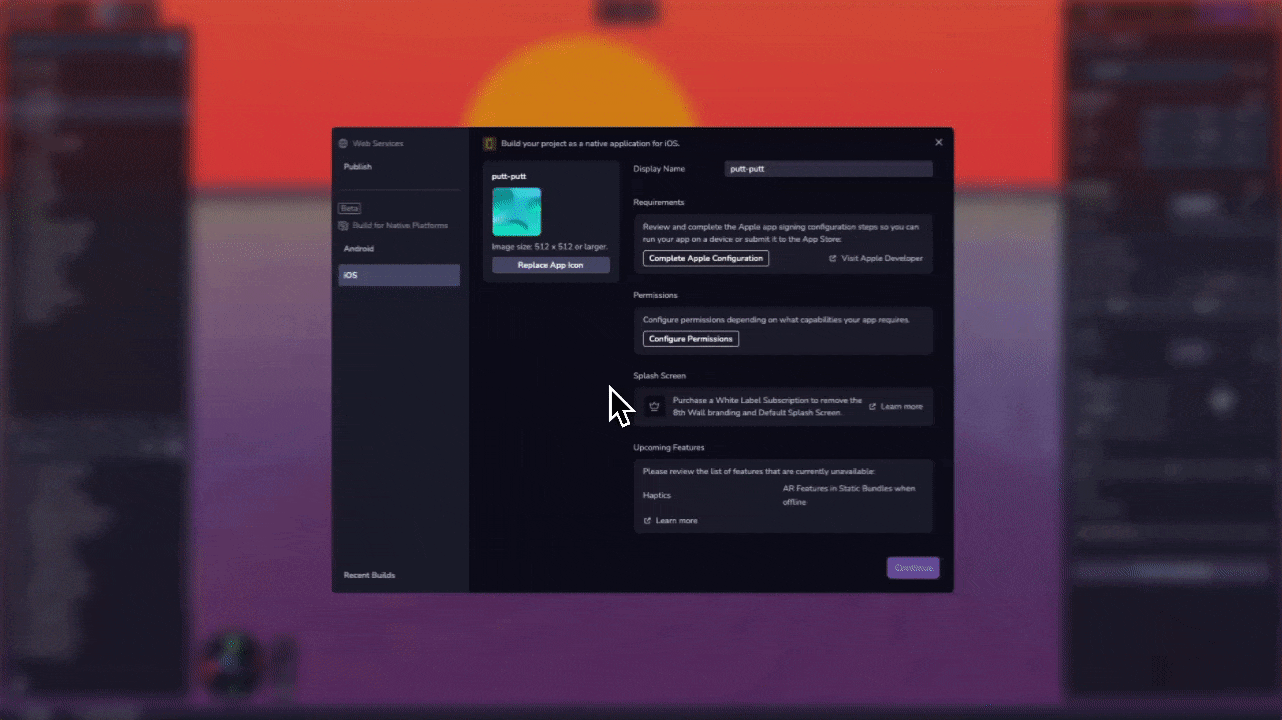Screen dimensions: 1282x720
Task: Click Continue to proceed with the build
Action: 912,567
